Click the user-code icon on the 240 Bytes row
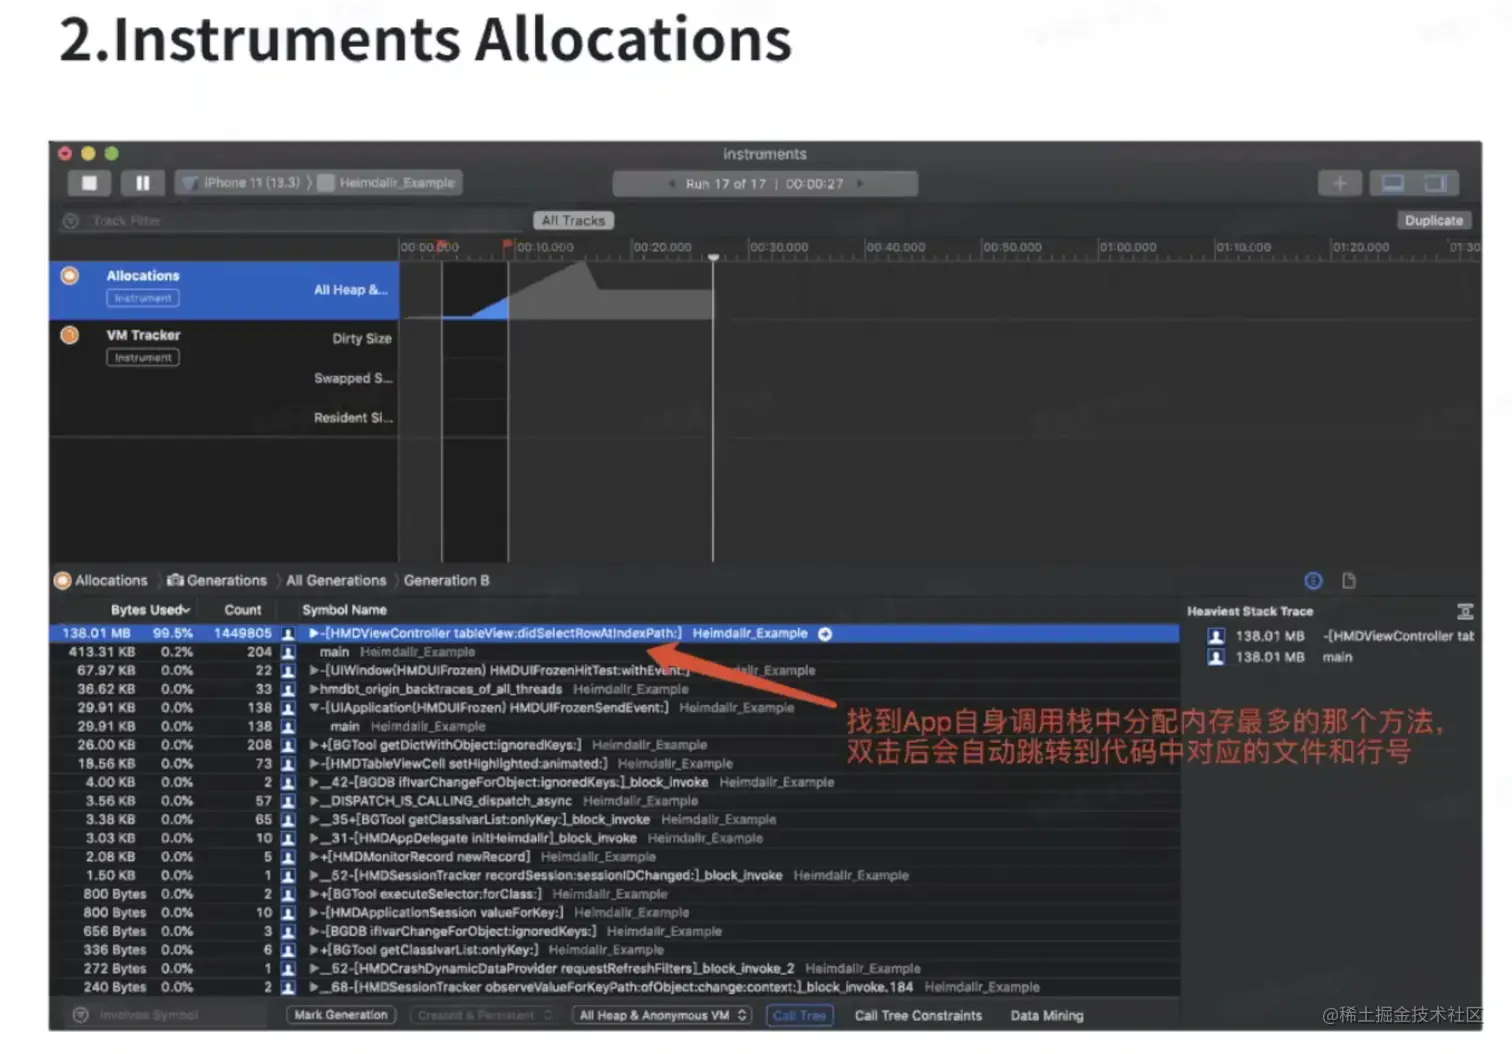 coord(288,988)
